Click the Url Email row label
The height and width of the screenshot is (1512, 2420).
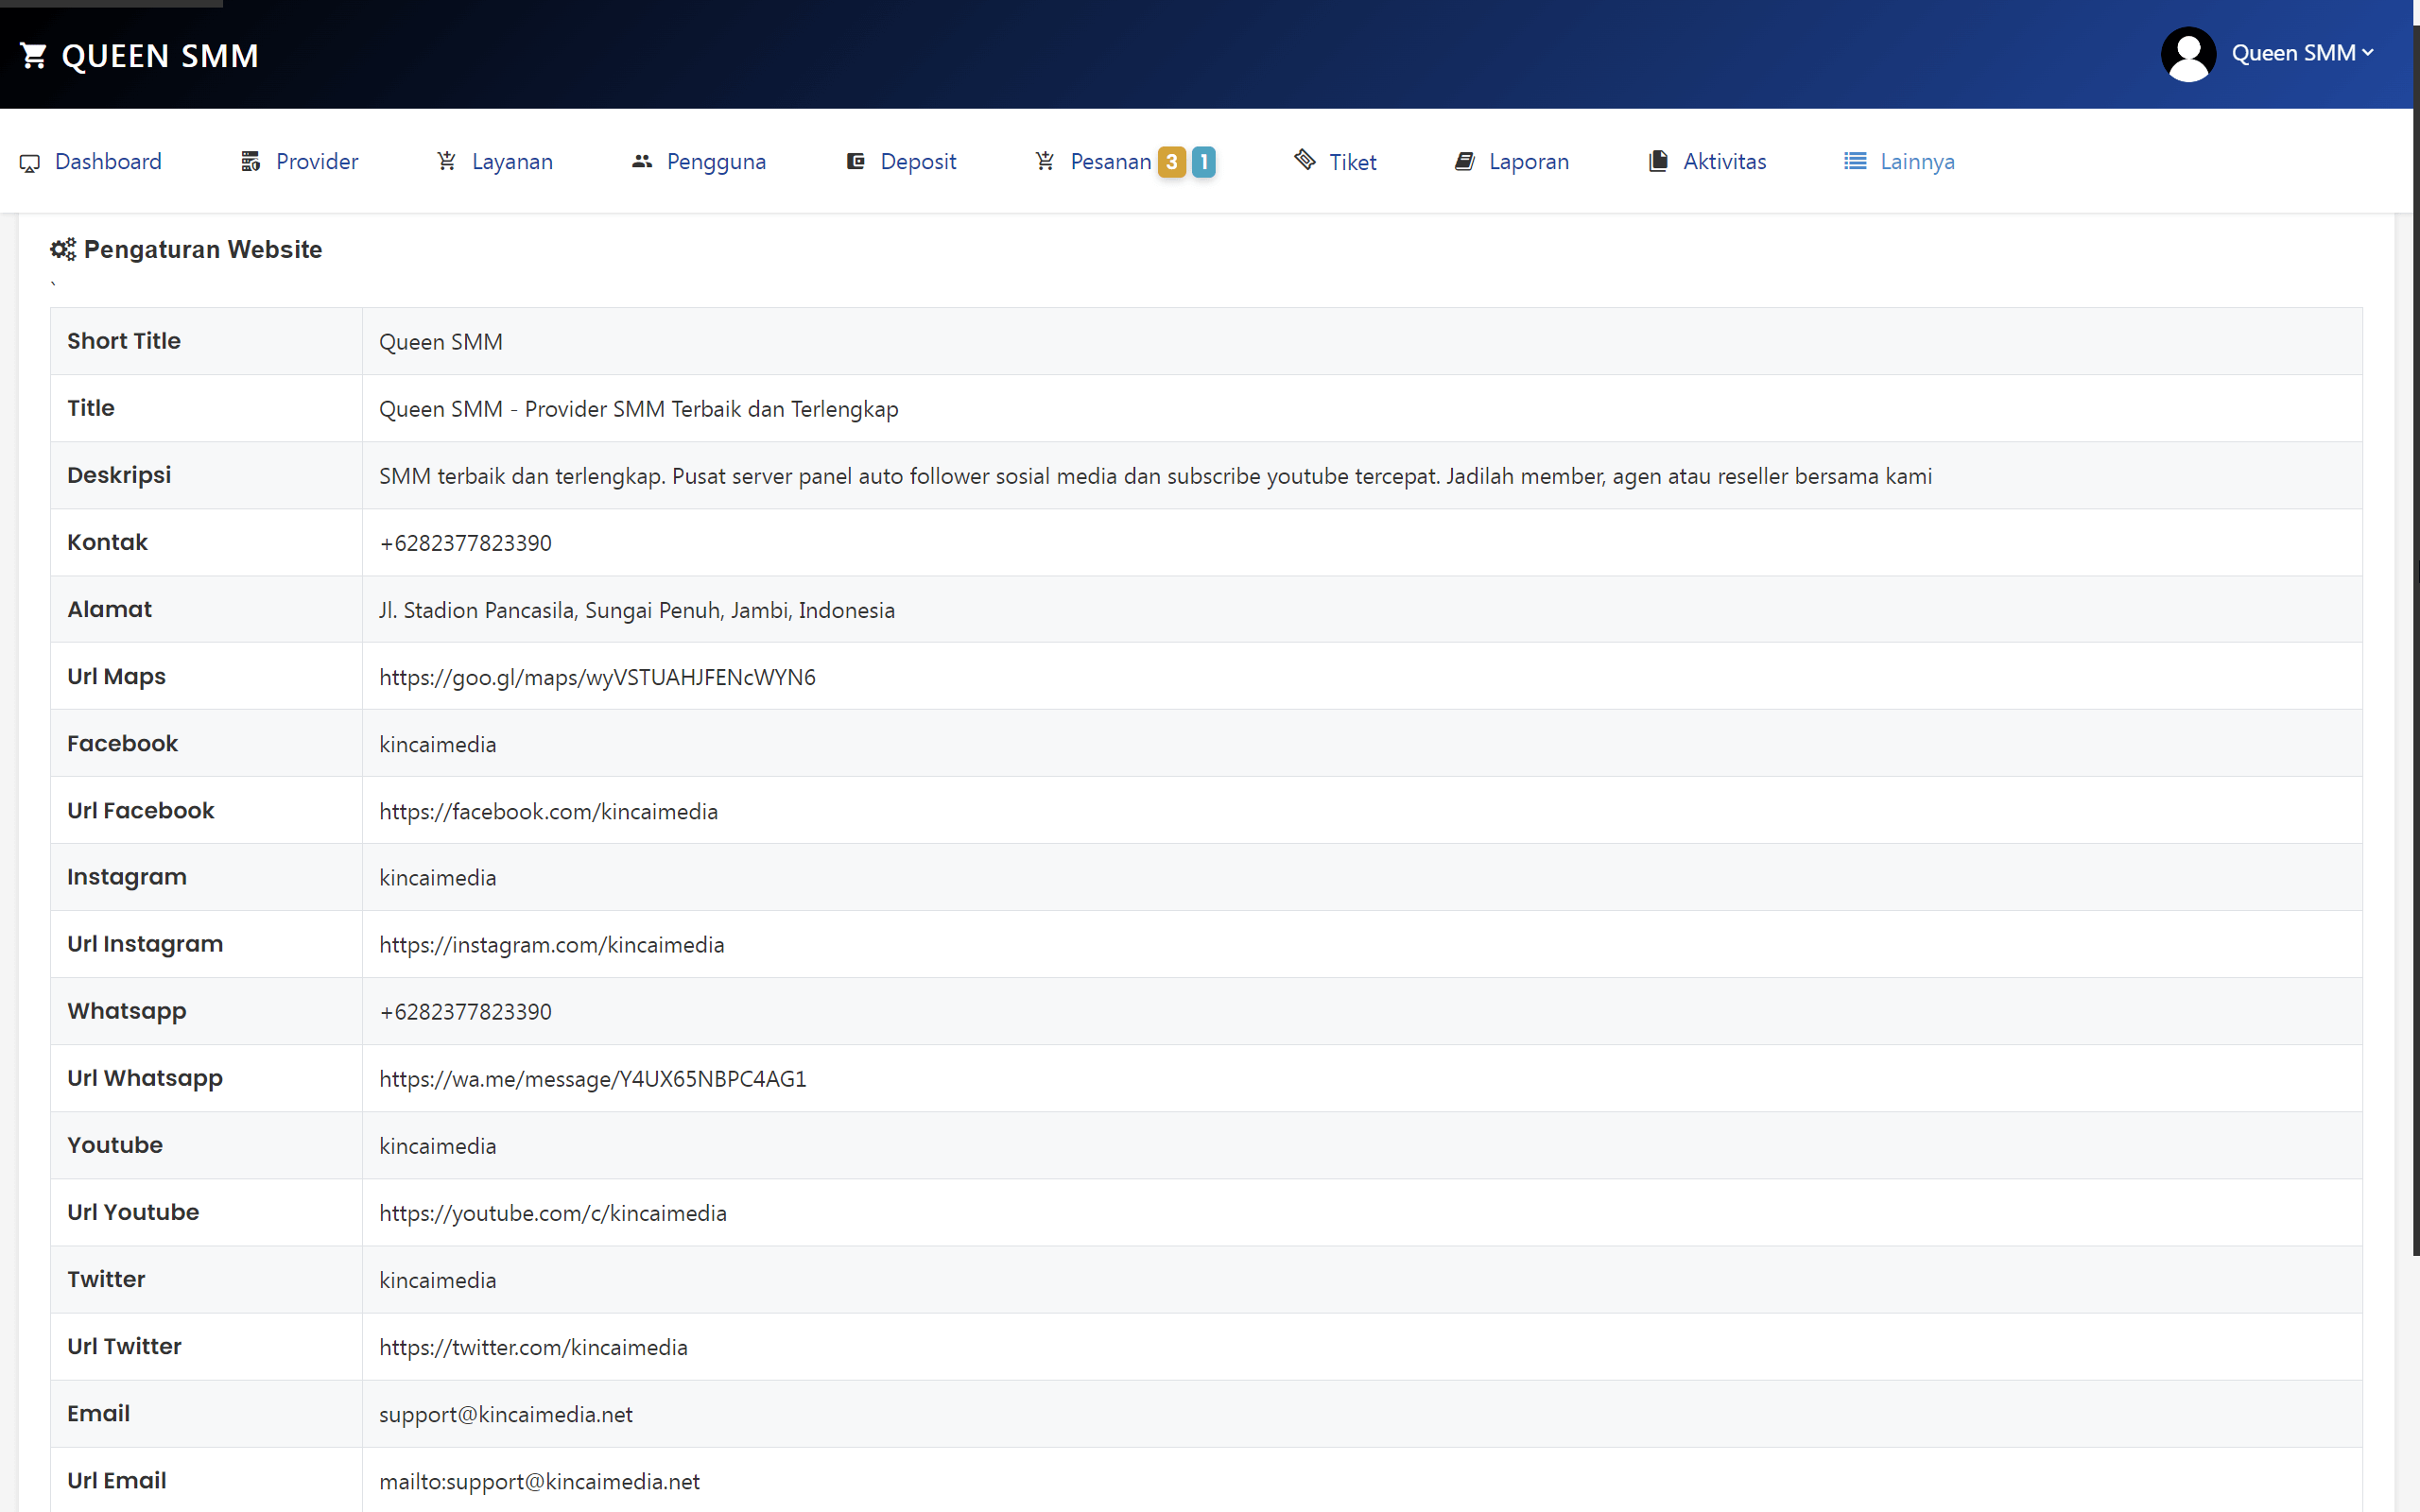coord(117,1480)
